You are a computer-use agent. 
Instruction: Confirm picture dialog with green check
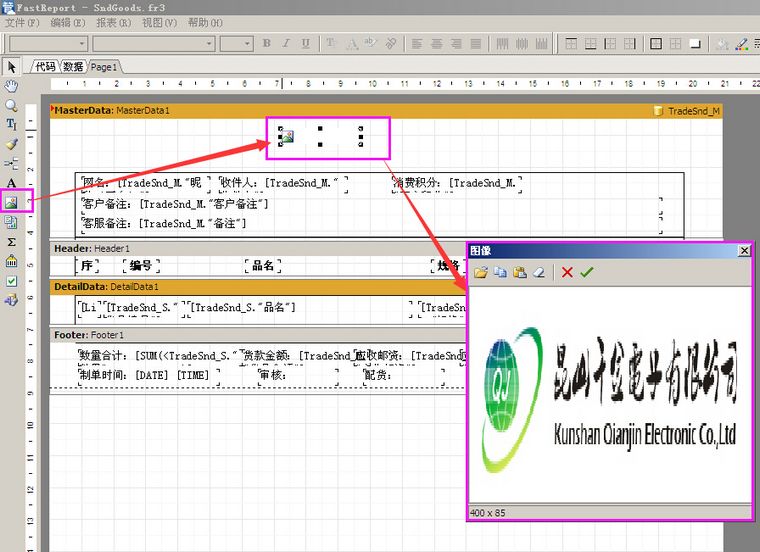(587, 272)
